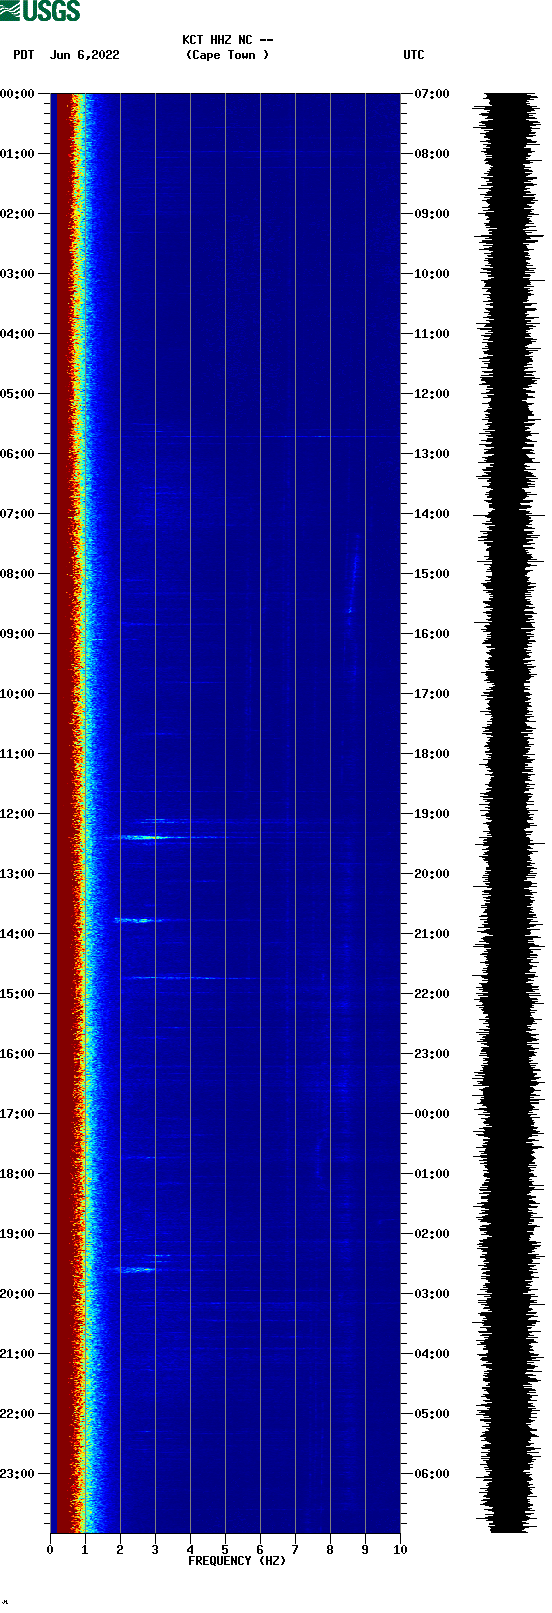Image resolution: width=552 pixels, height=1613 pixels.
Task: Click the 22:00 PDT time label
Action: click(x=18, y=1414)
